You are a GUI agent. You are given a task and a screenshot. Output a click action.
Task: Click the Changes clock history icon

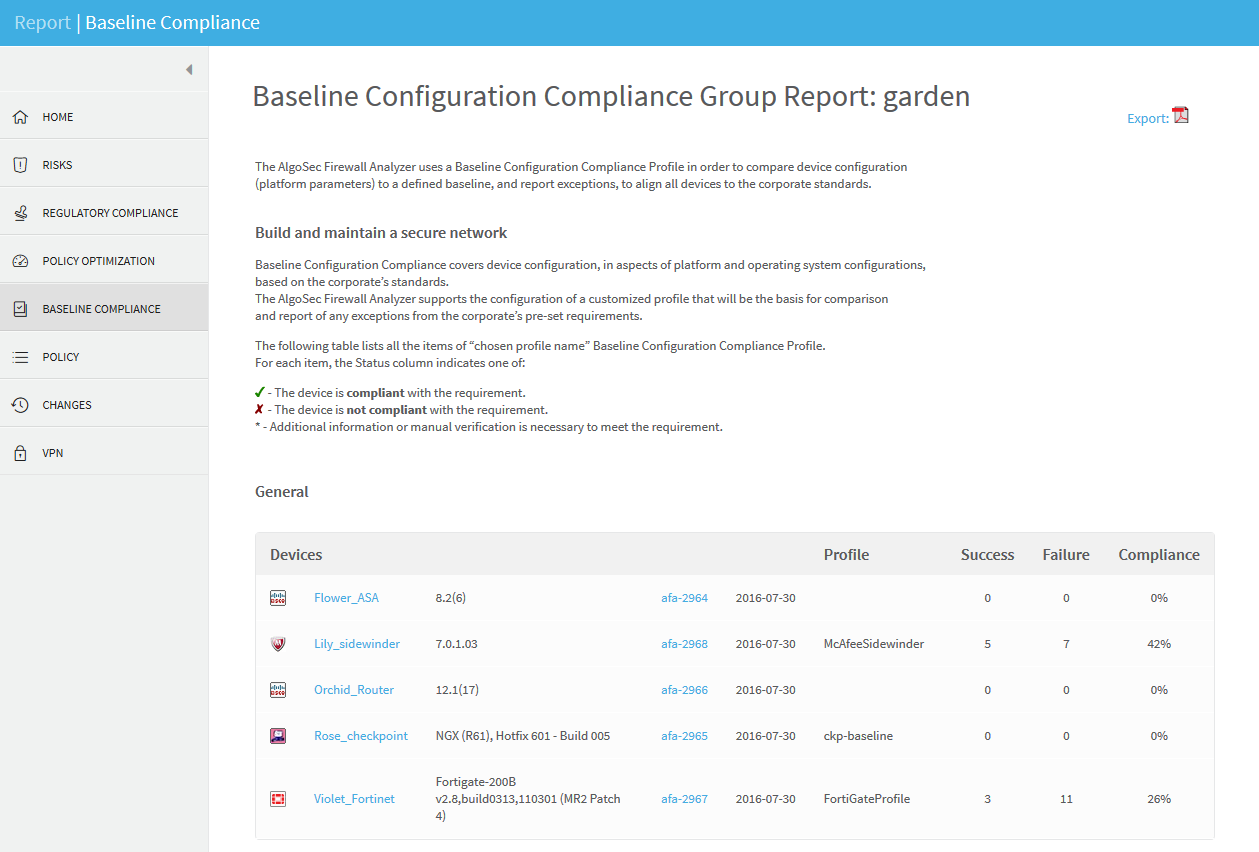[20, 405]
